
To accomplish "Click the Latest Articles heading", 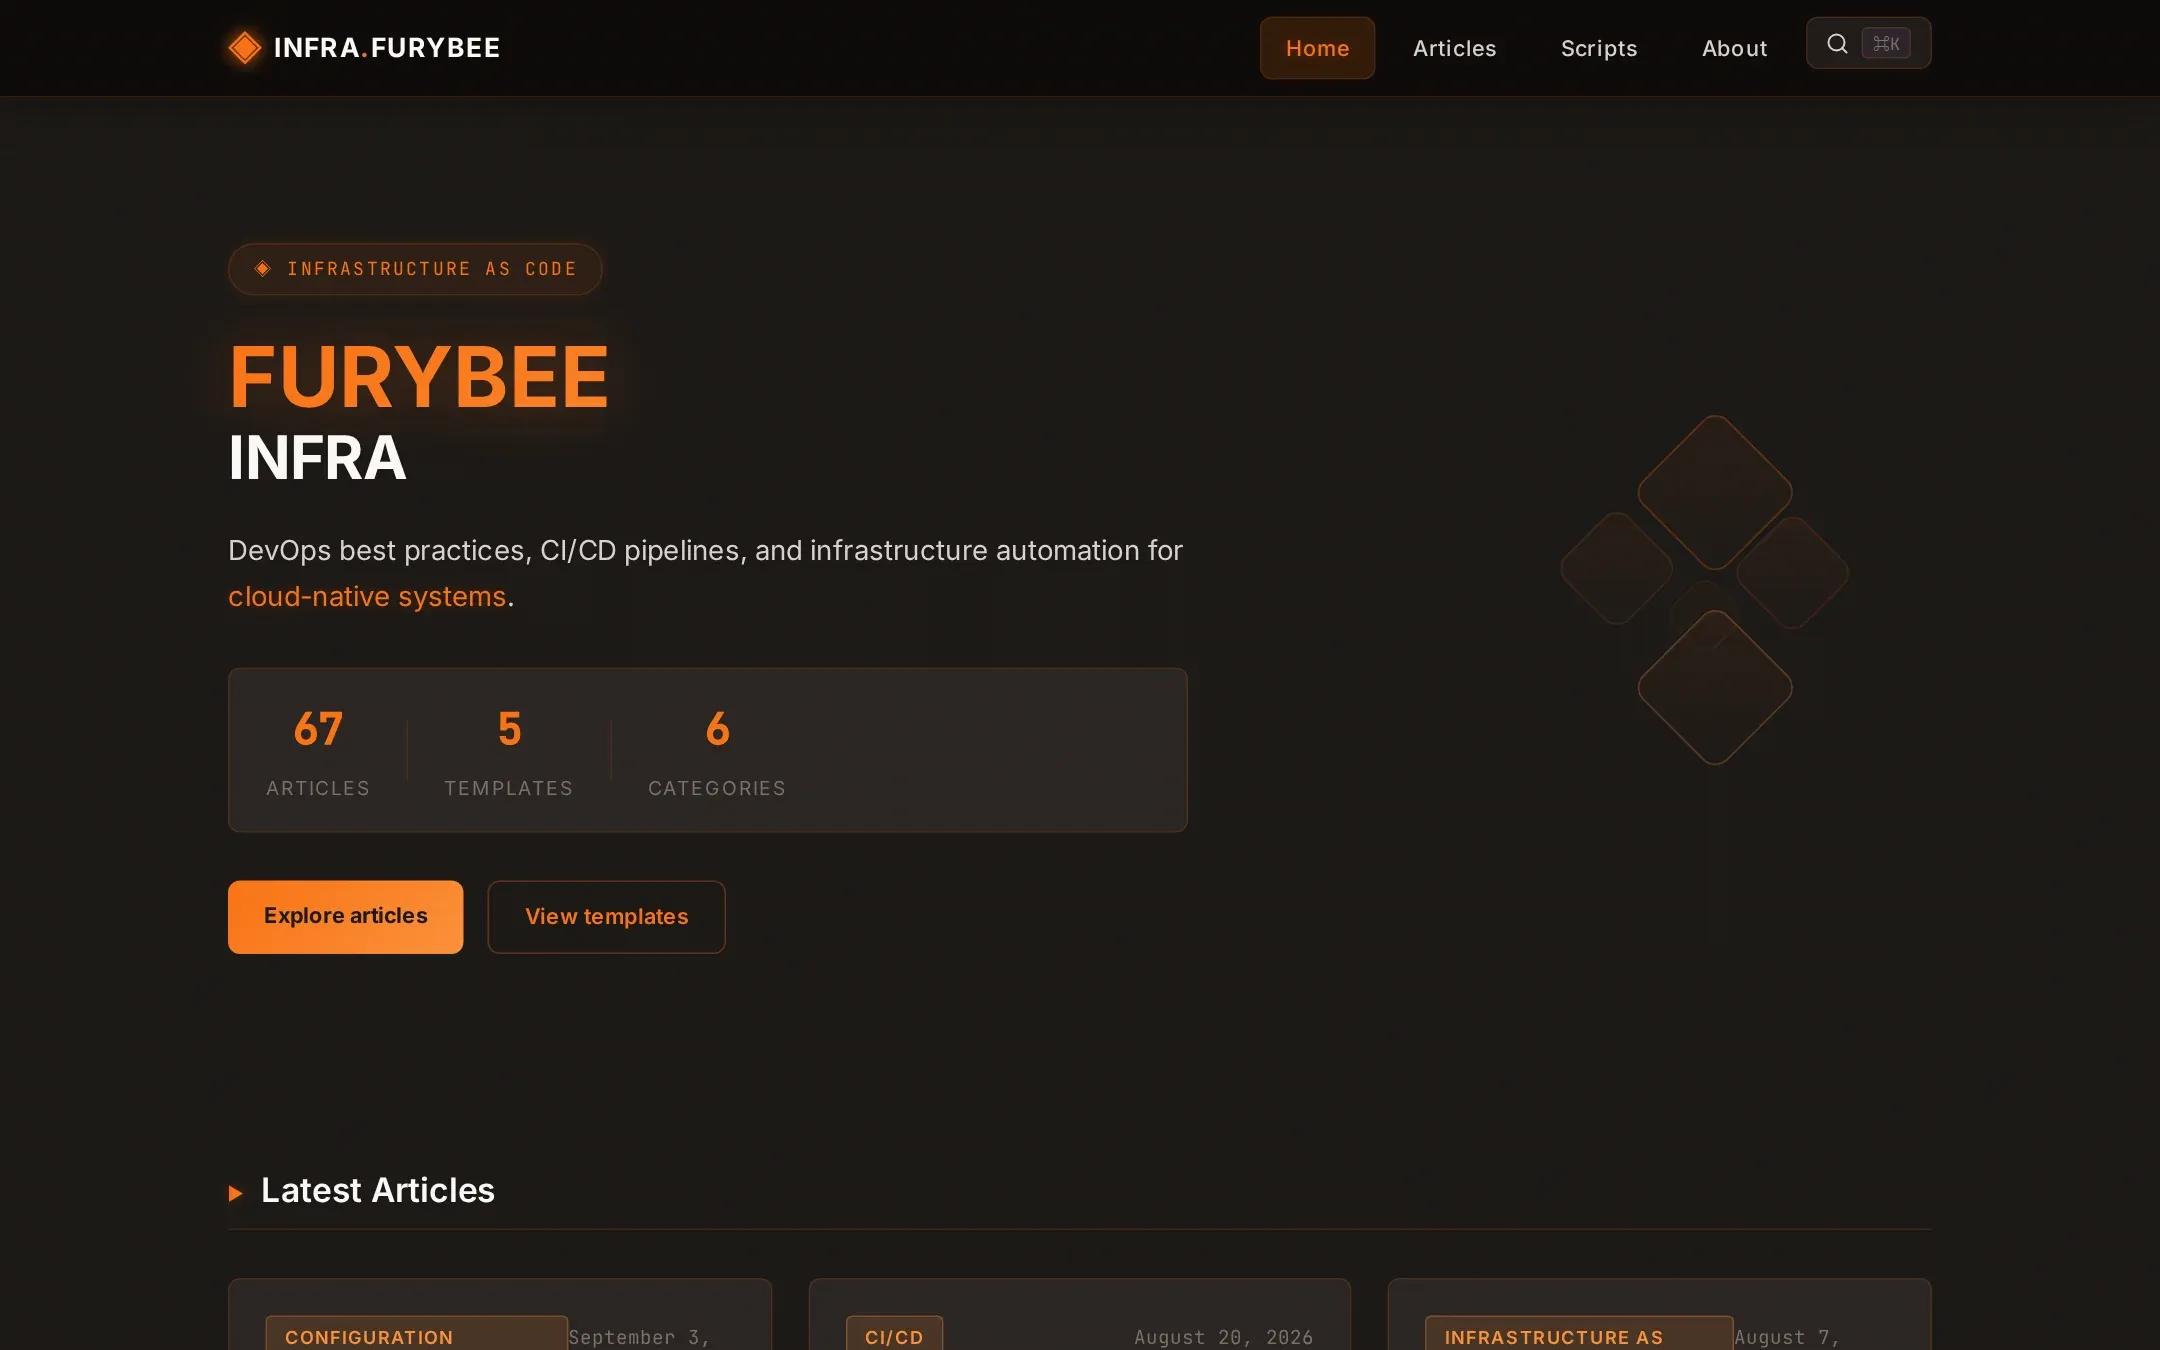I will [x=377, y=1190].
